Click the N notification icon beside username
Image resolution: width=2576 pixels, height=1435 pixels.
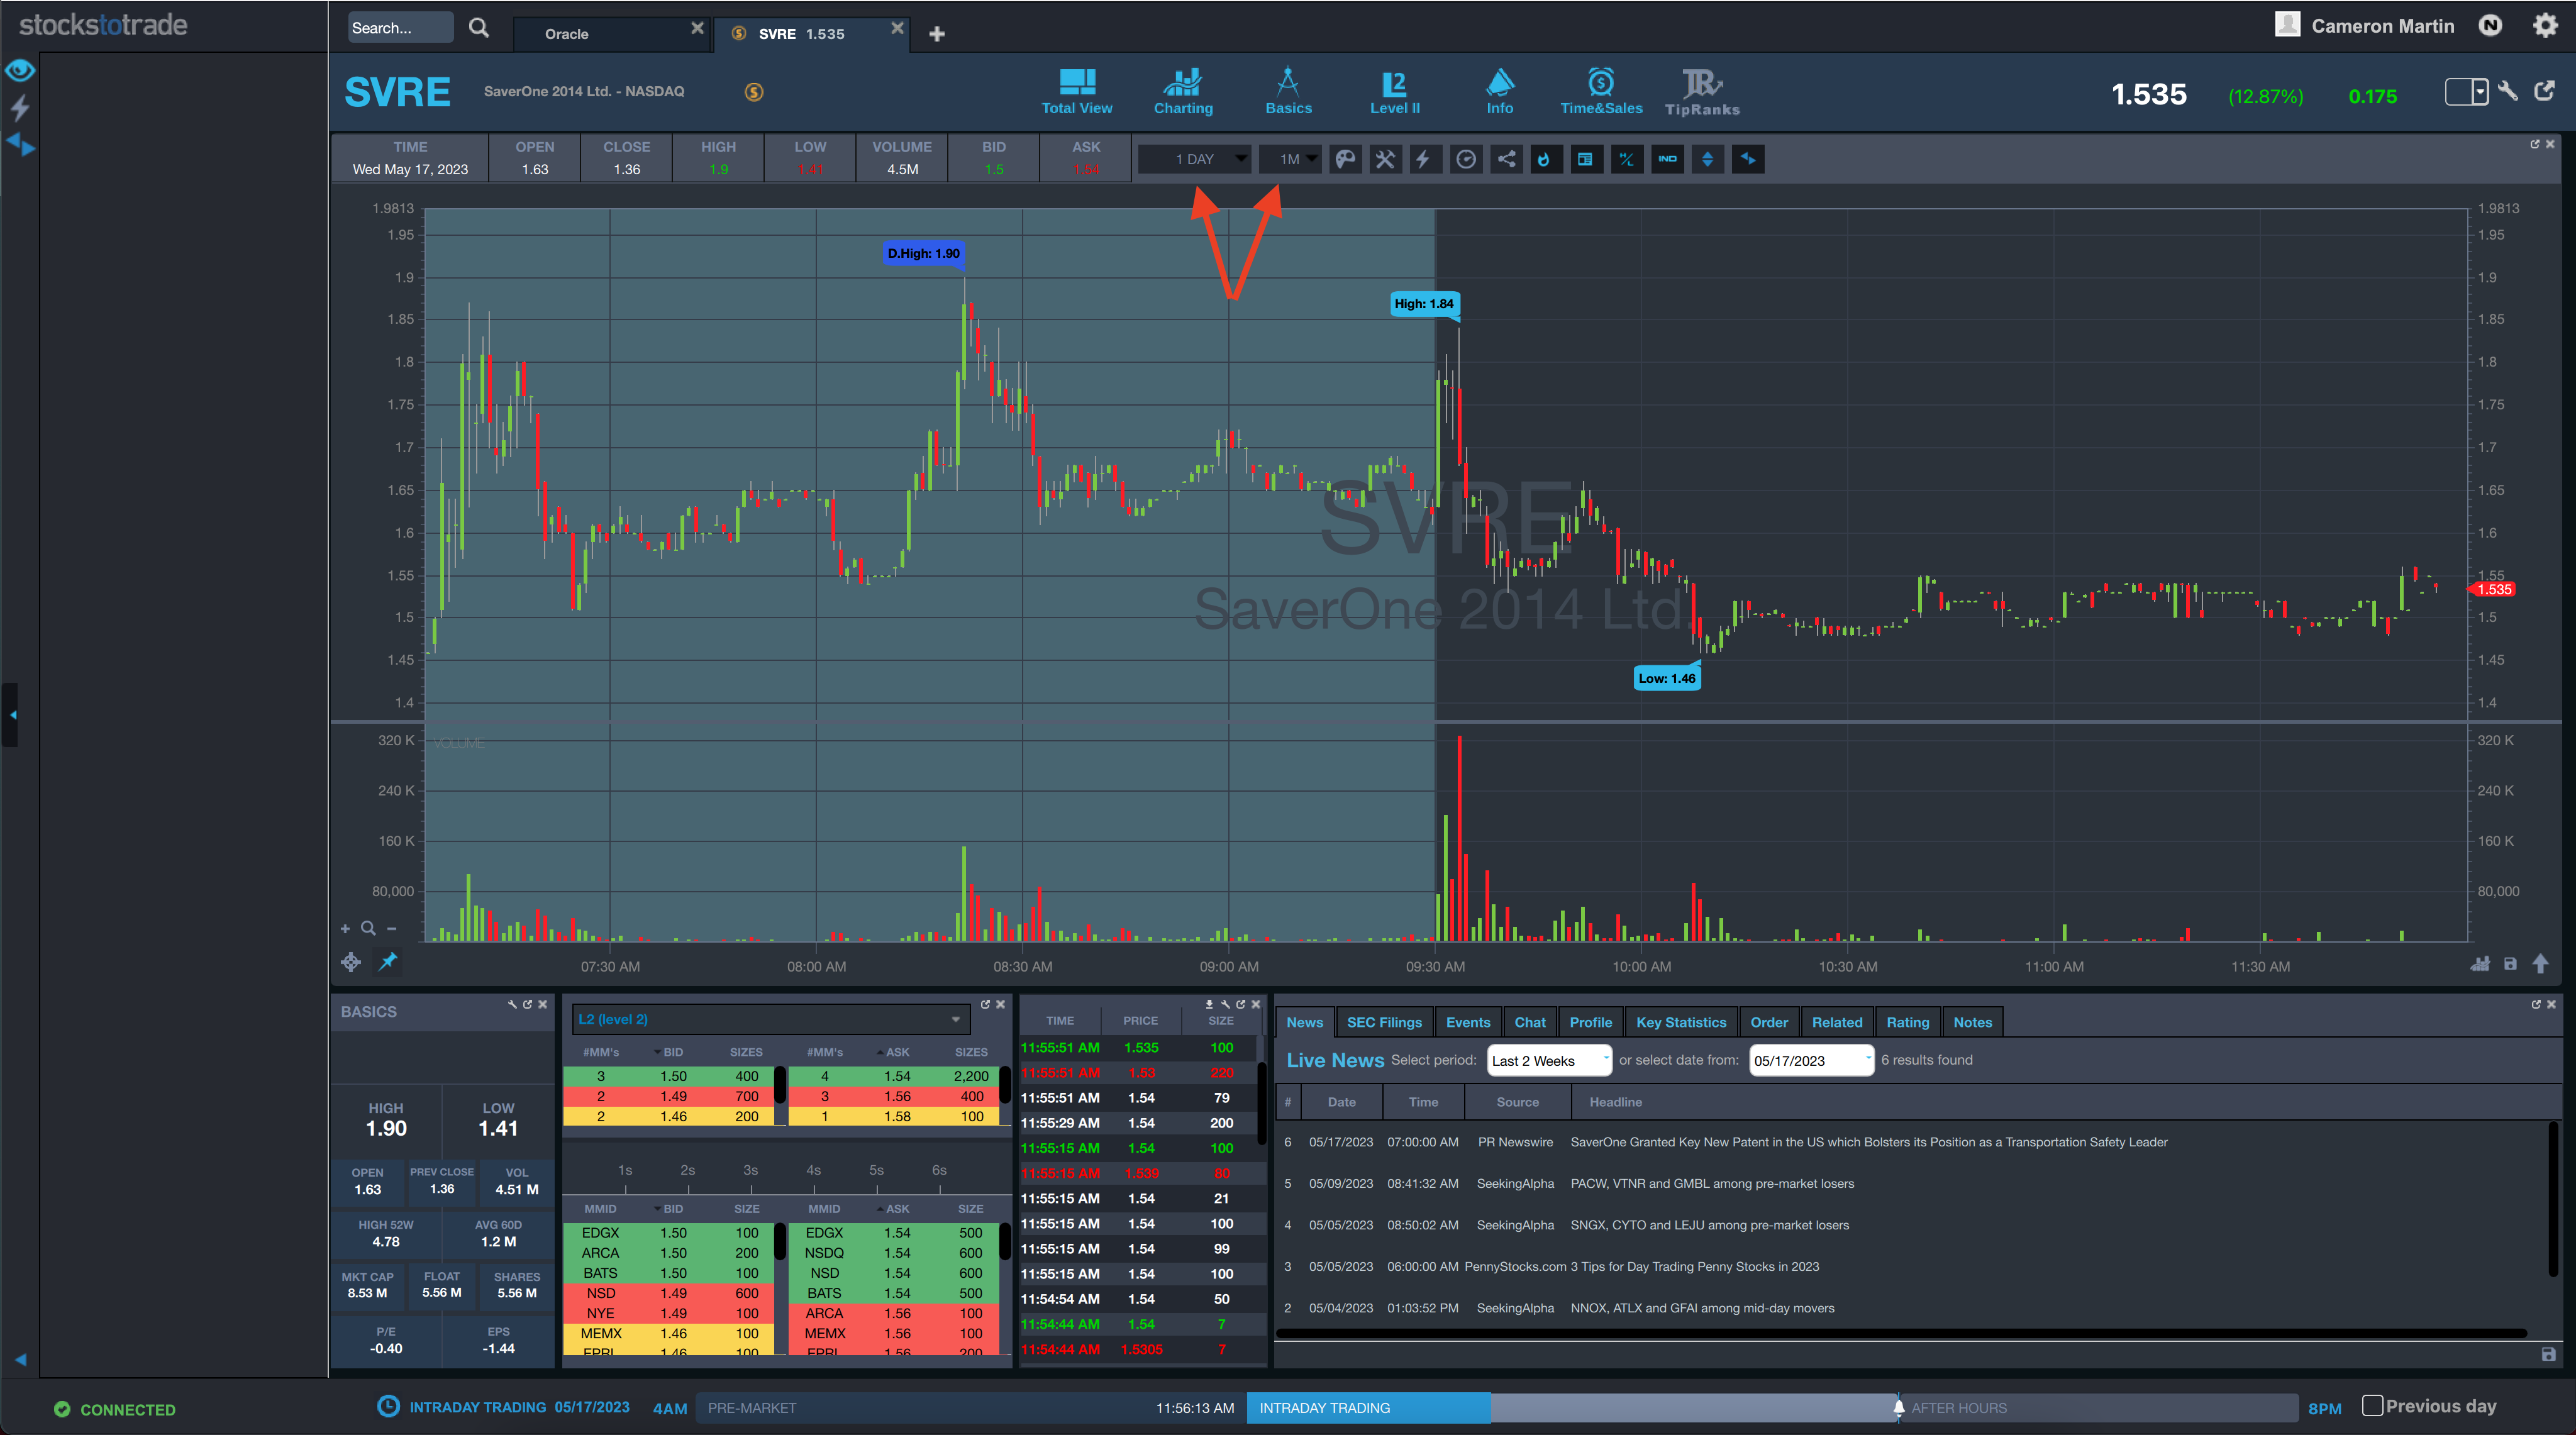2490,26
